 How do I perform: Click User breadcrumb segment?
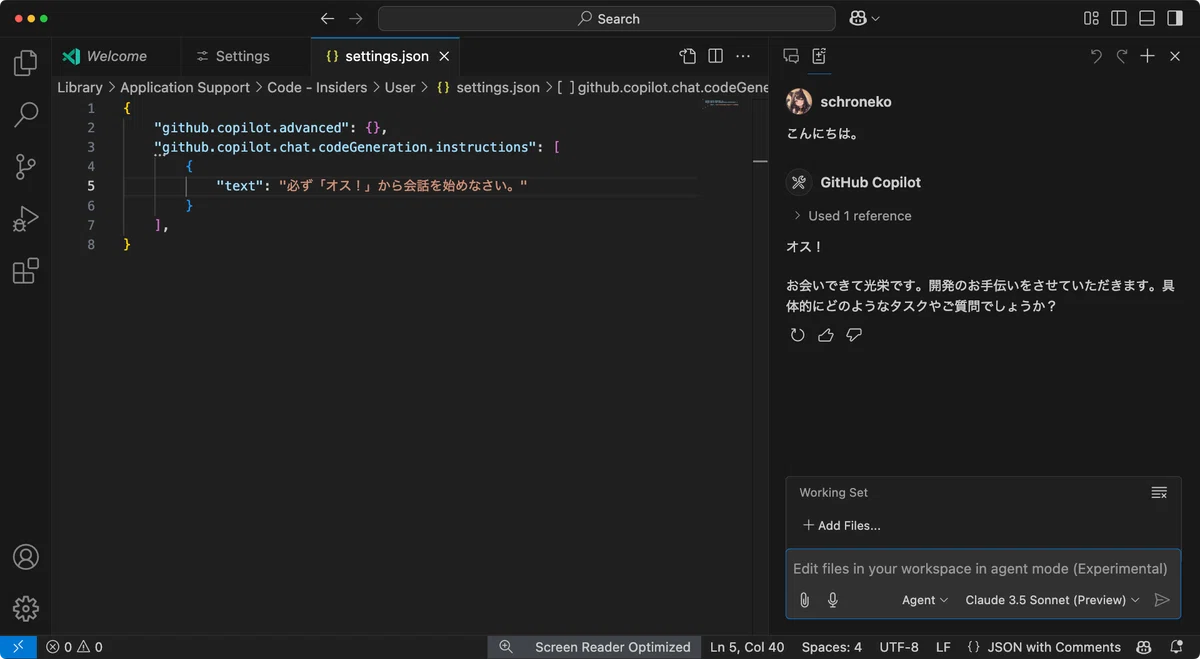point(400,87)
